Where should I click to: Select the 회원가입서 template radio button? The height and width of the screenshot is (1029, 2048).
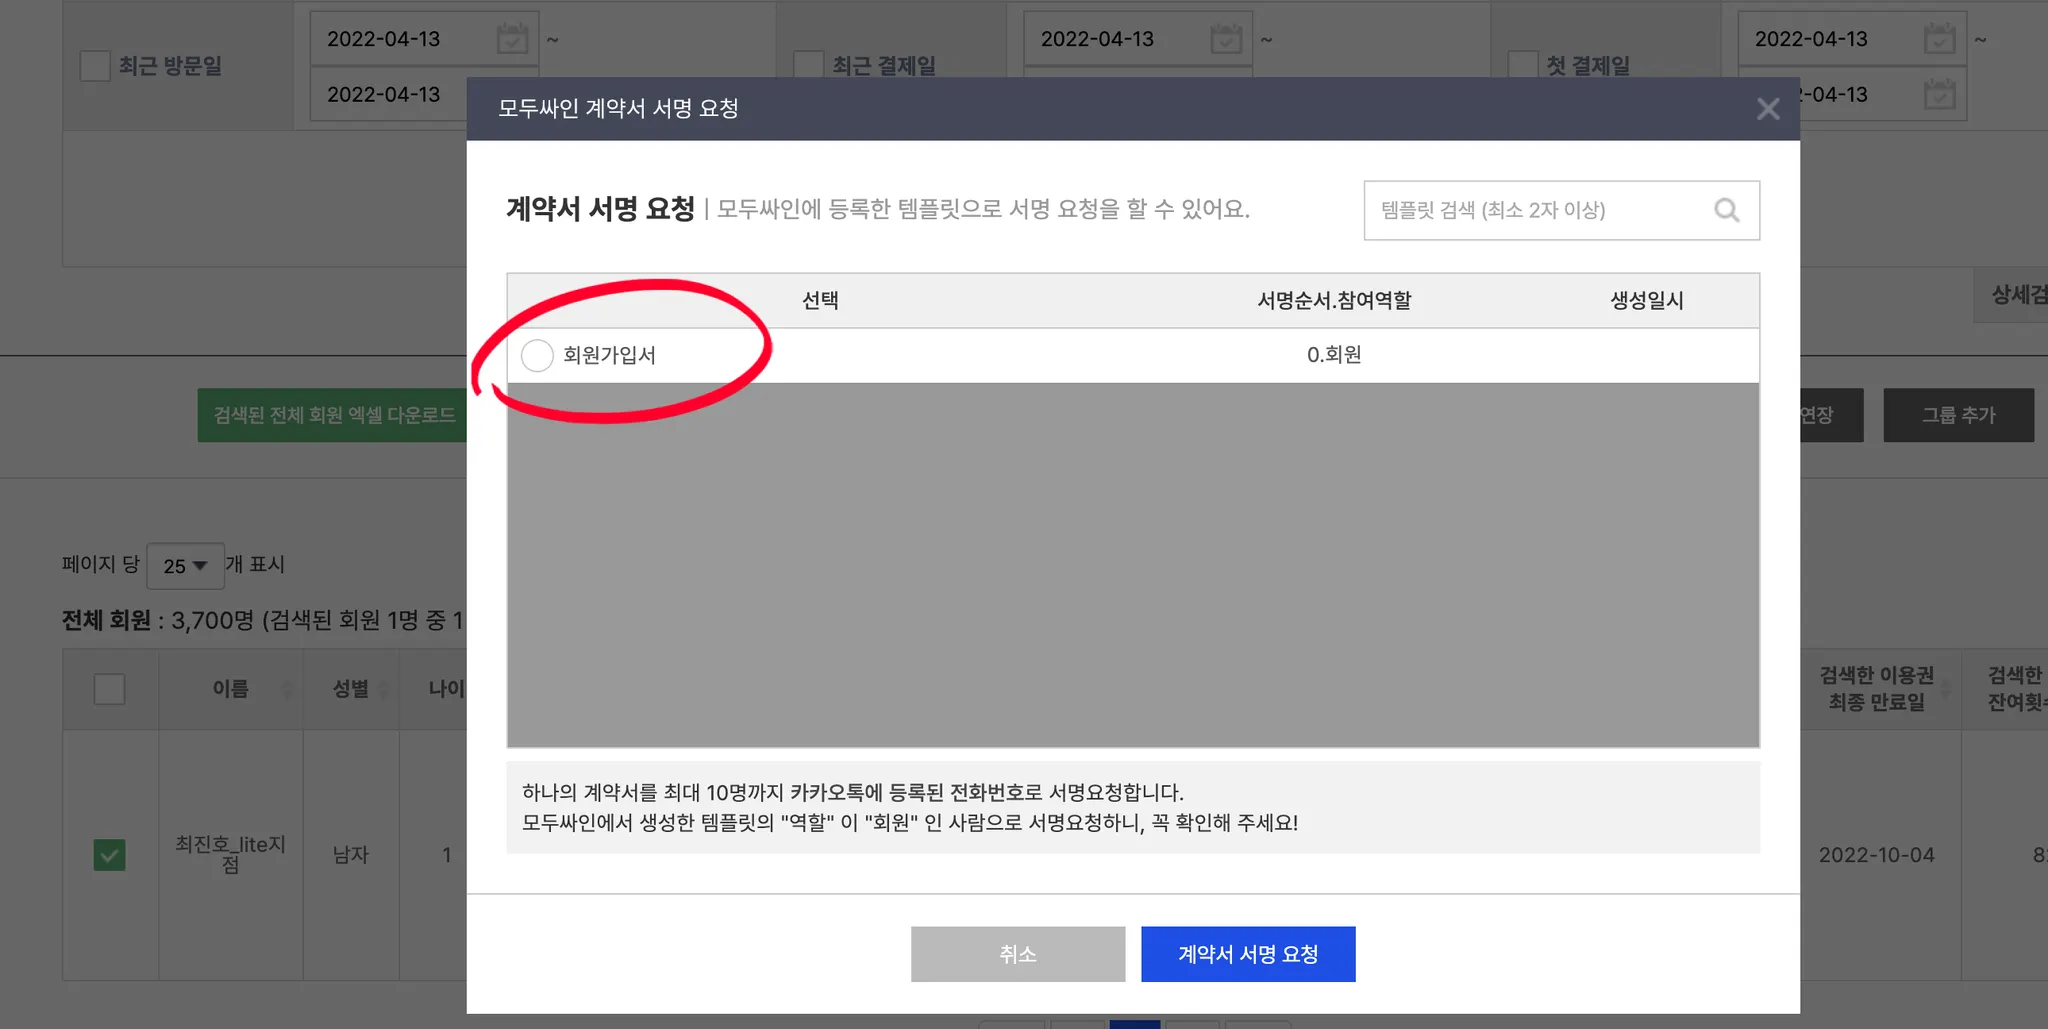[537, 355]
